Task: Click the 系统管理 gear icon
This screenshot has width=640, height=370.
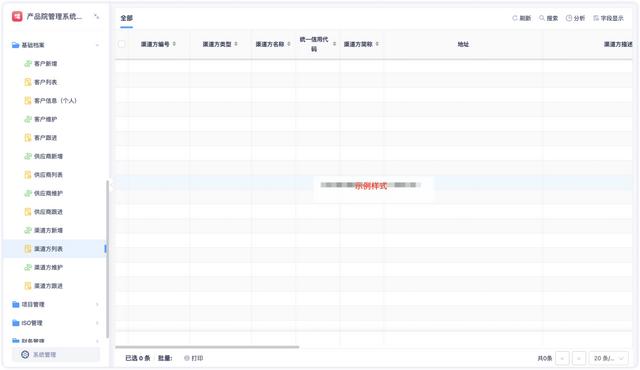Action: click(x=25, y=354)
